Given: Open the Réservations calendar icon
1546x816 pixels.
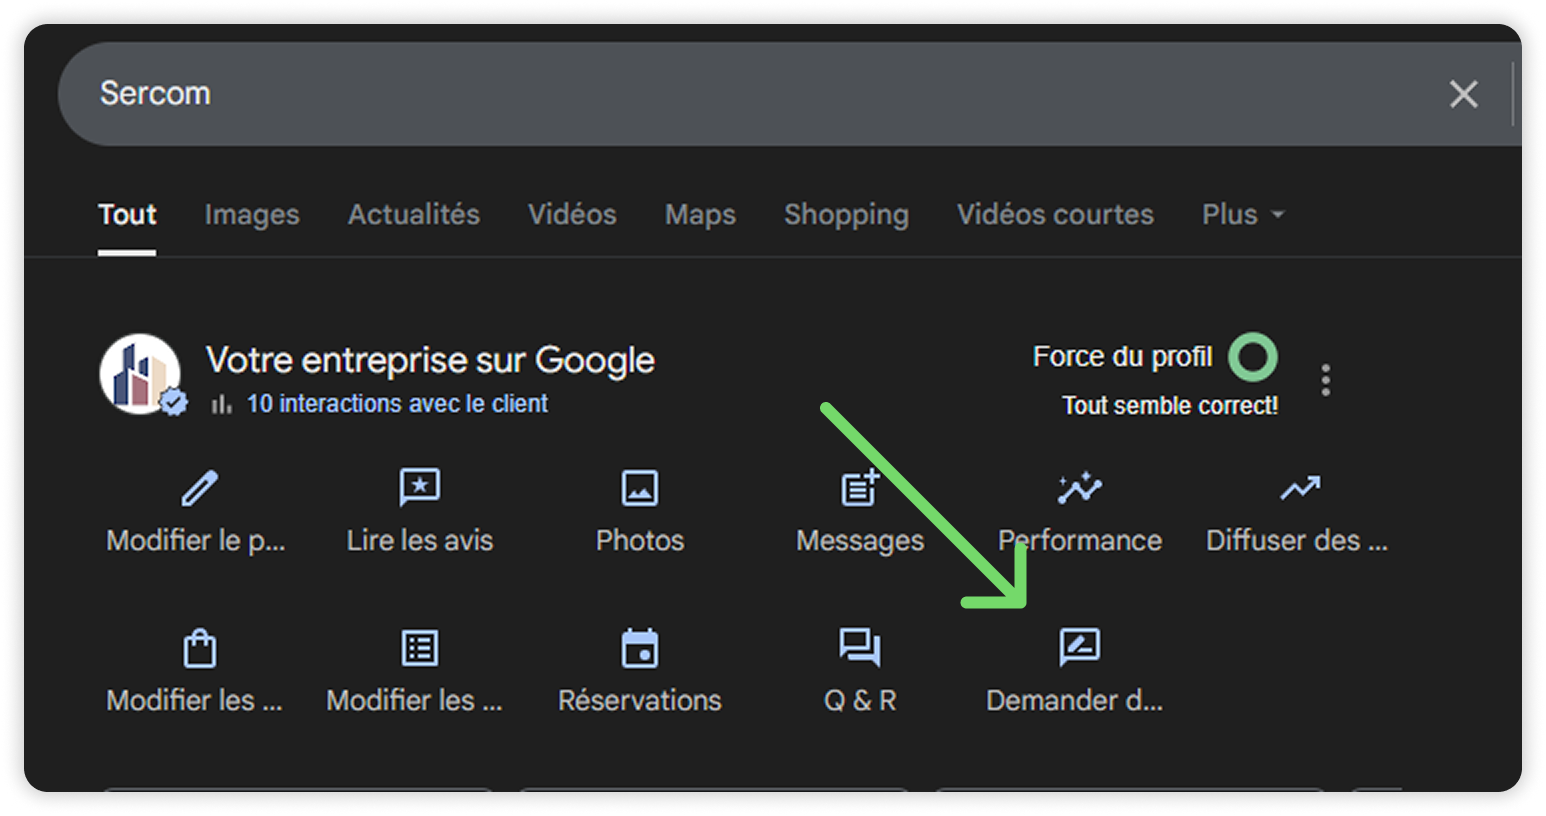Looking at the screenshot, I should point(640,648).
